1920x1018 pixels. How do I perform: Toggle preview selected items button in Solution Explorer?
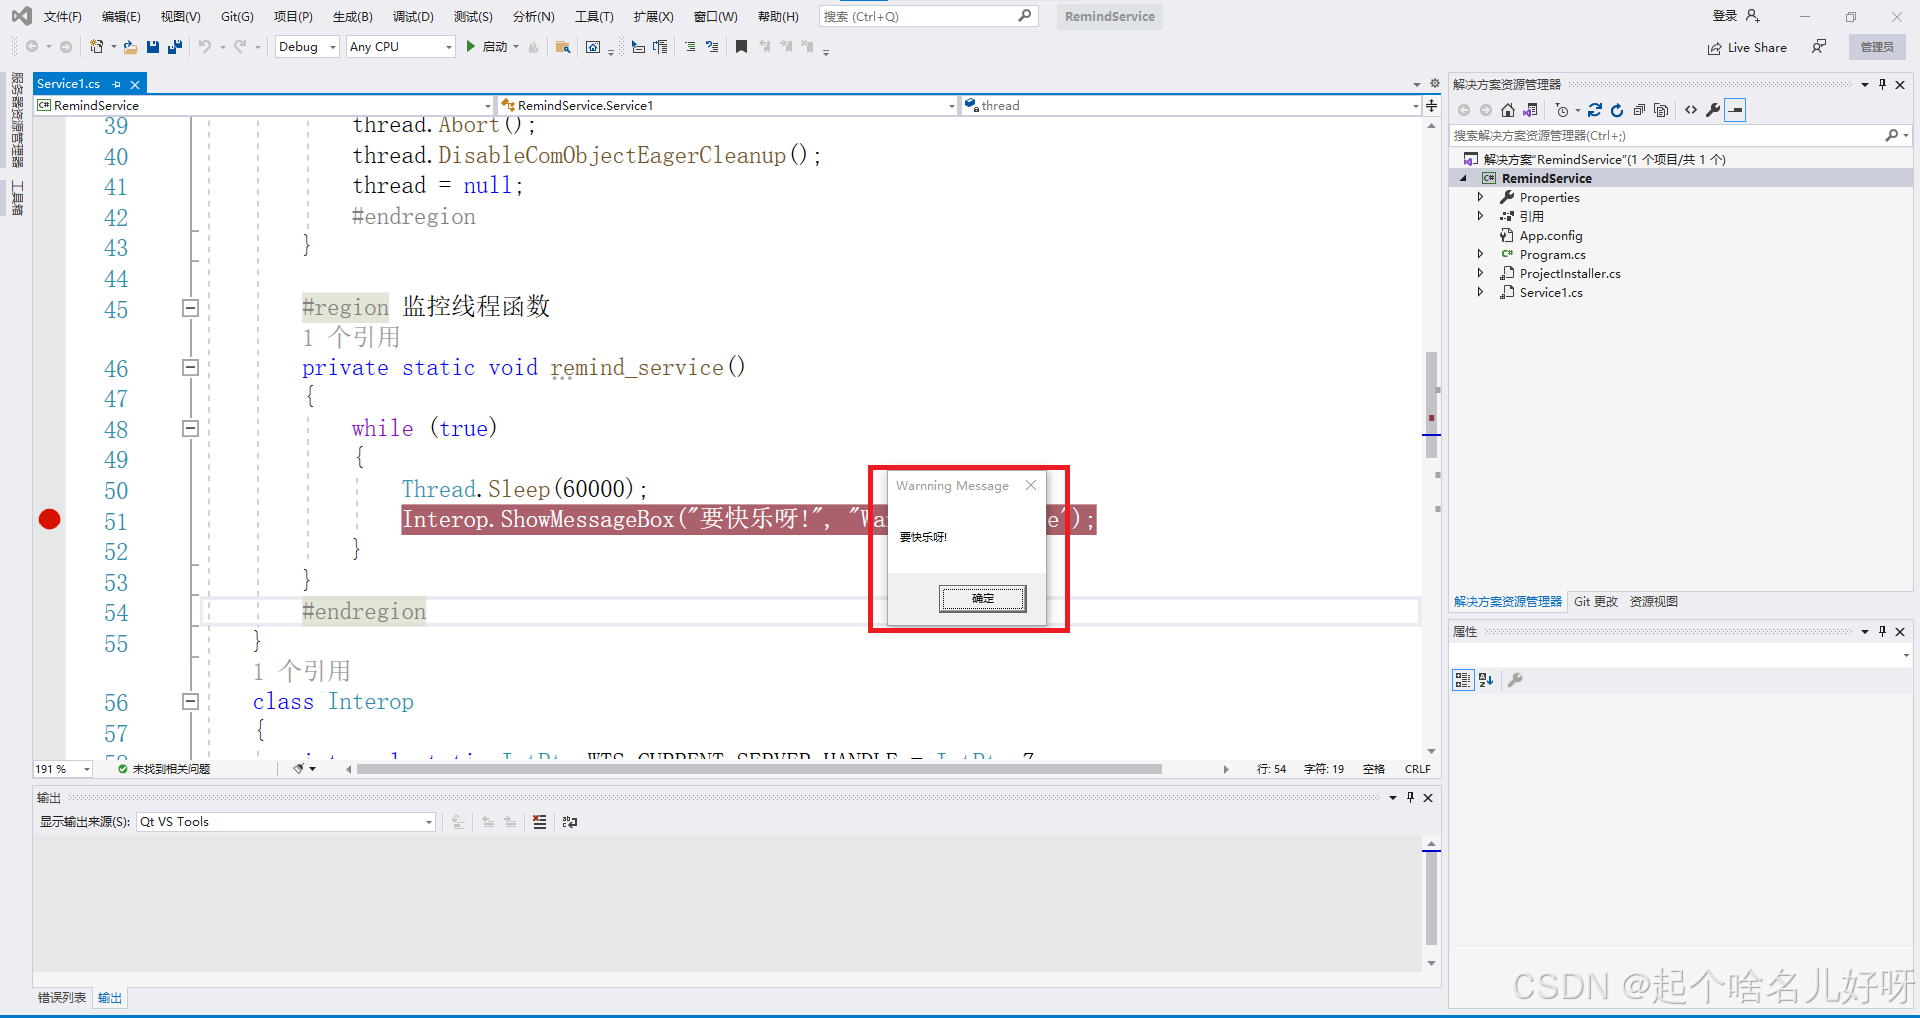click(x=1736, y=110)
